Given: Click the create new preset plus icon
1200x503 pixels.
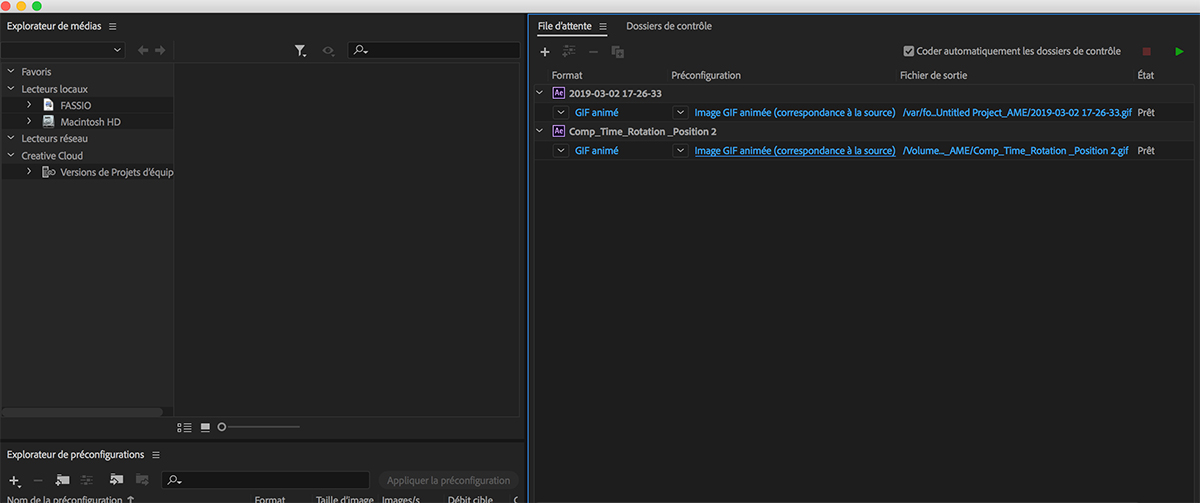Looking at the screenshot, I should click(x=14, y=481).
